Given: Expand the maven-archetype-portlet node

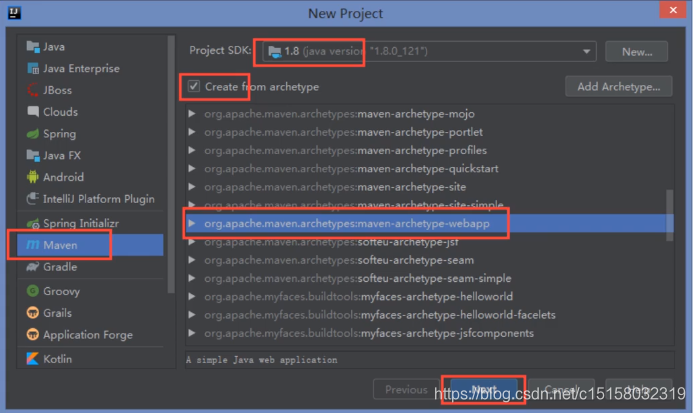Looking at the screenshot, I should click(x=192, y=132).
